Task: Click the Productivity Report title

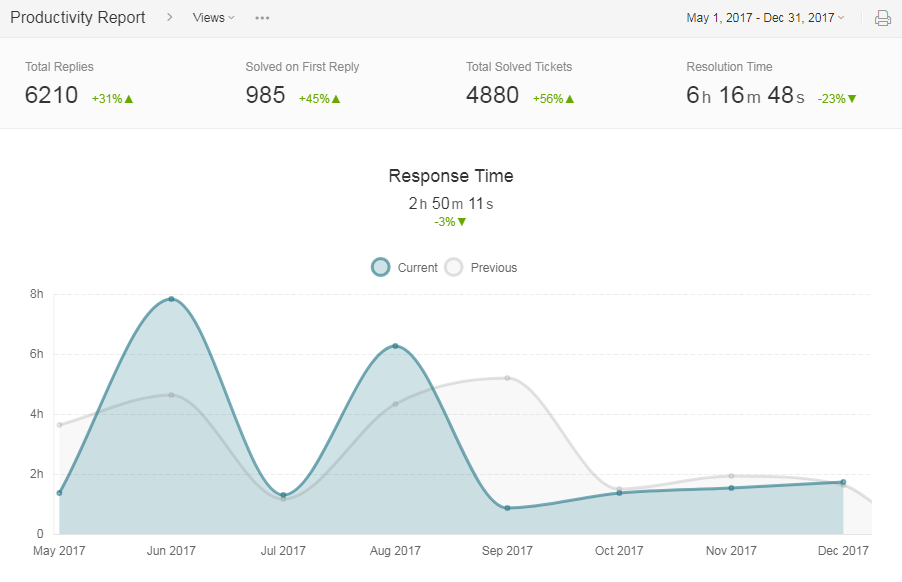Action: 78,17
